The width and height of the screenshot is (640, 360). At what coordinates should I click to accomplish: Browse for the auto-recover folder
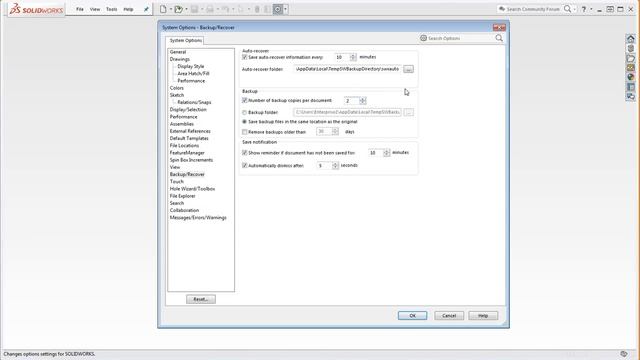point(408,69)
